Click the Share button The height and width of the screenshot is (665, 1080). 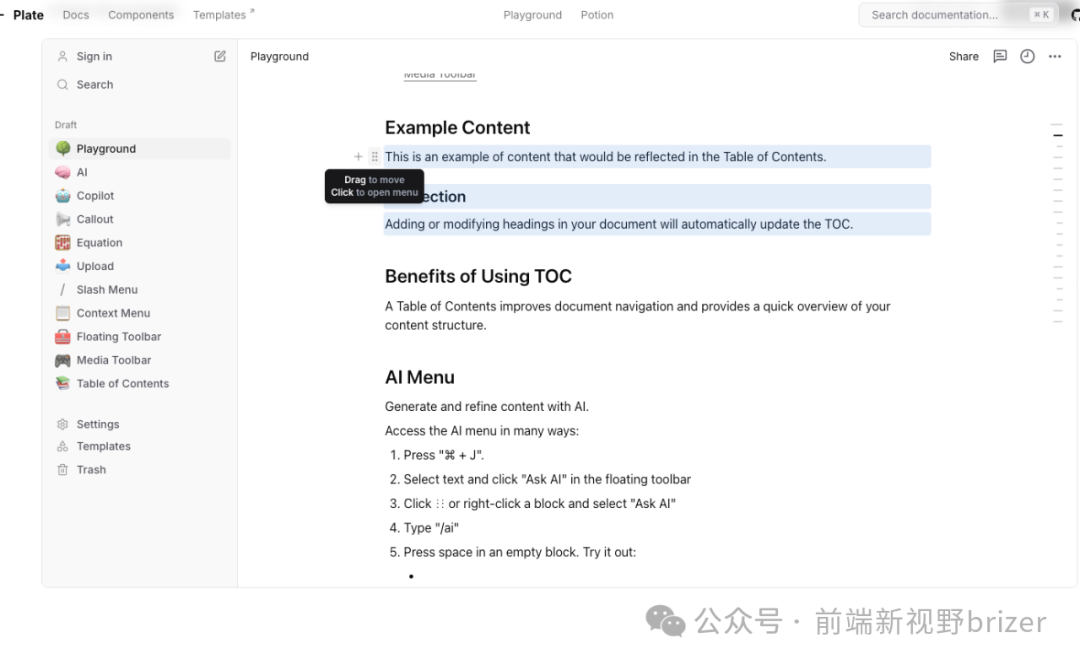pos(963,57)
